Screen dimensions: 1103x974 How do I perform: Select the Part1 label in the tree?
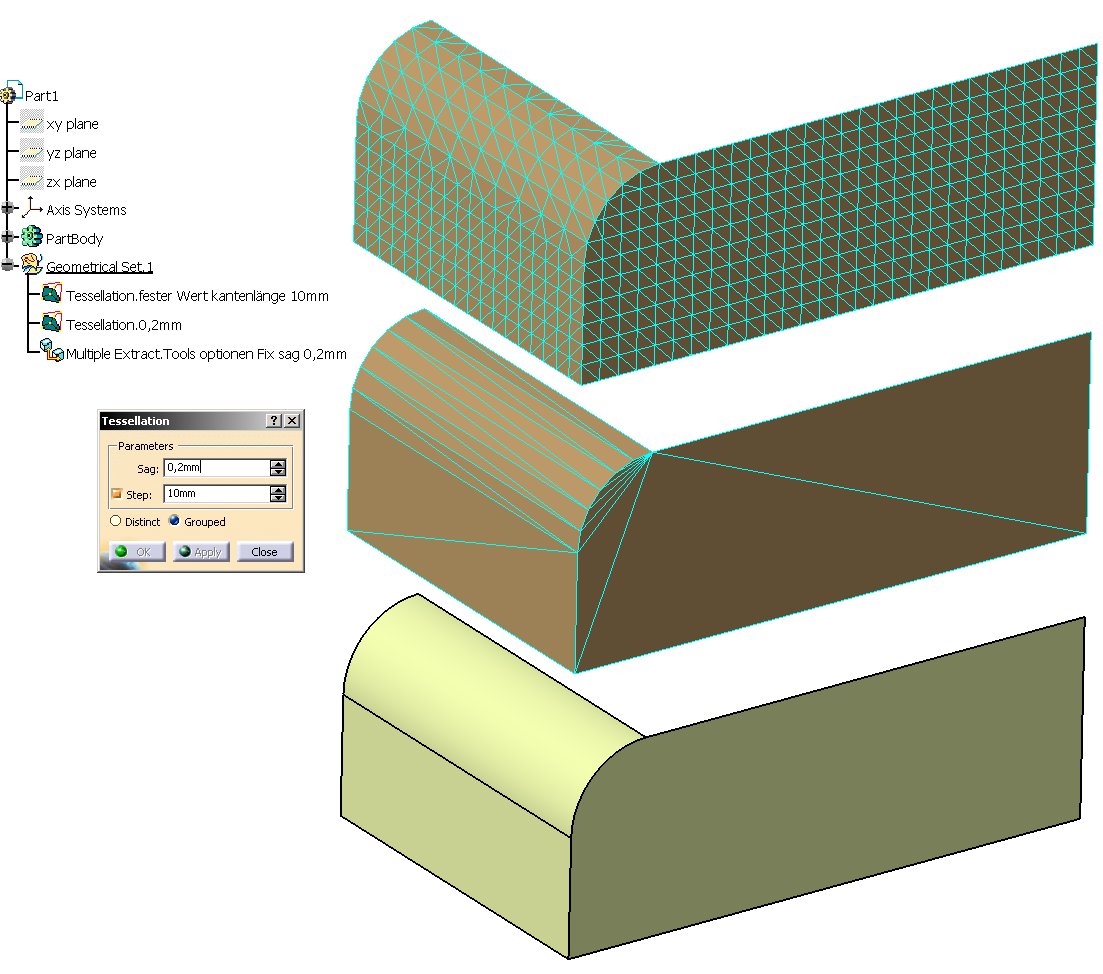(x=42, y=96)
